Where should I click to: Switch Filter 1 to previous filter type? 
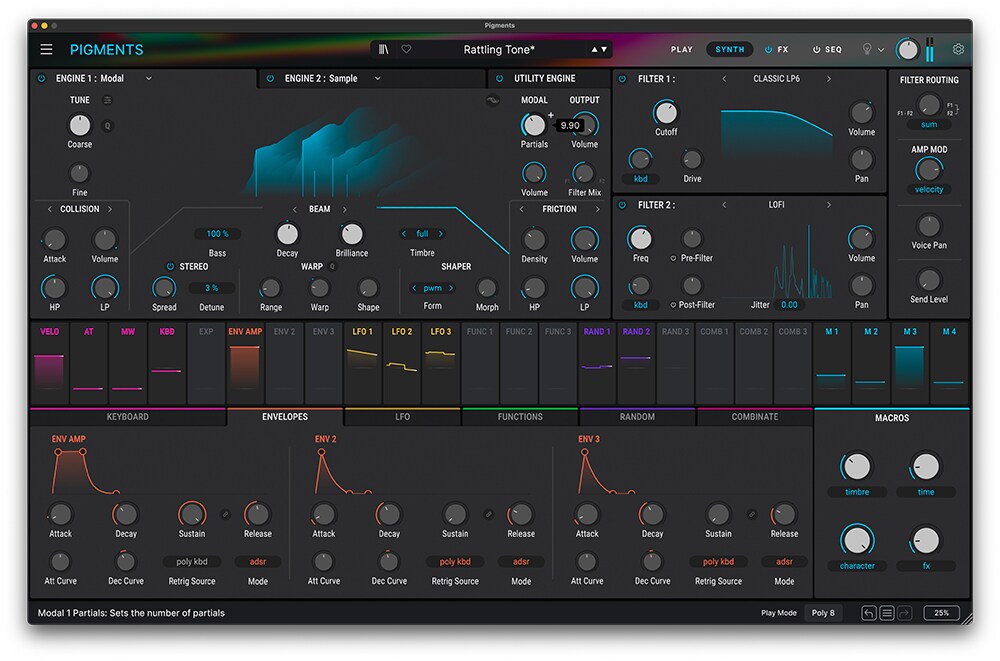coord(724,79)
